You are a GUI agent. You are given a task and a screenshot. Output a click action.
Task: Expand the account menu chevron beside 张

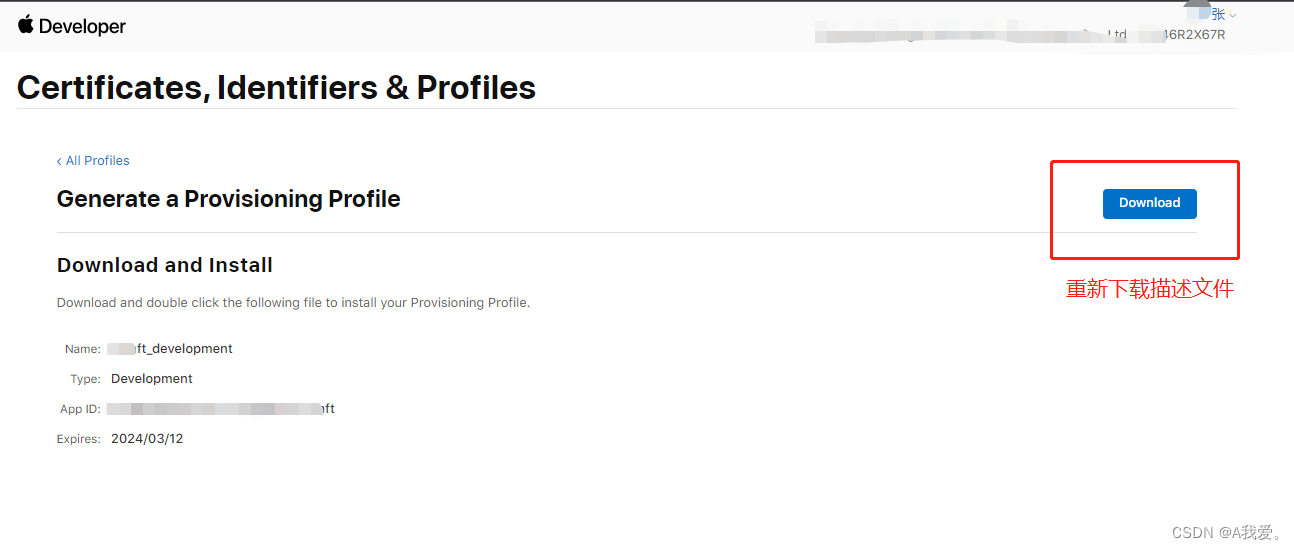[x=1233, y=16]
